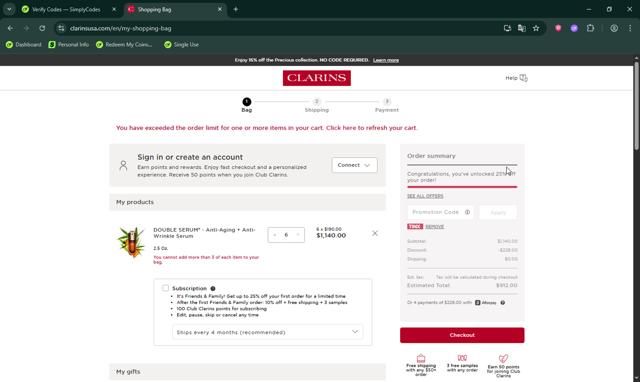The height and width of the screenshot is (382, 640).
Task: Select the Payment checkout step
Action: coord(387,105)
